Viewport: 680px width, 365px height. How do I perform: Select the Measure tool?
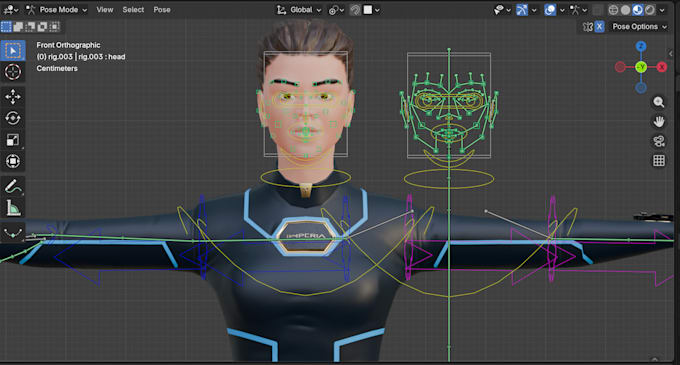pos(13,208)
